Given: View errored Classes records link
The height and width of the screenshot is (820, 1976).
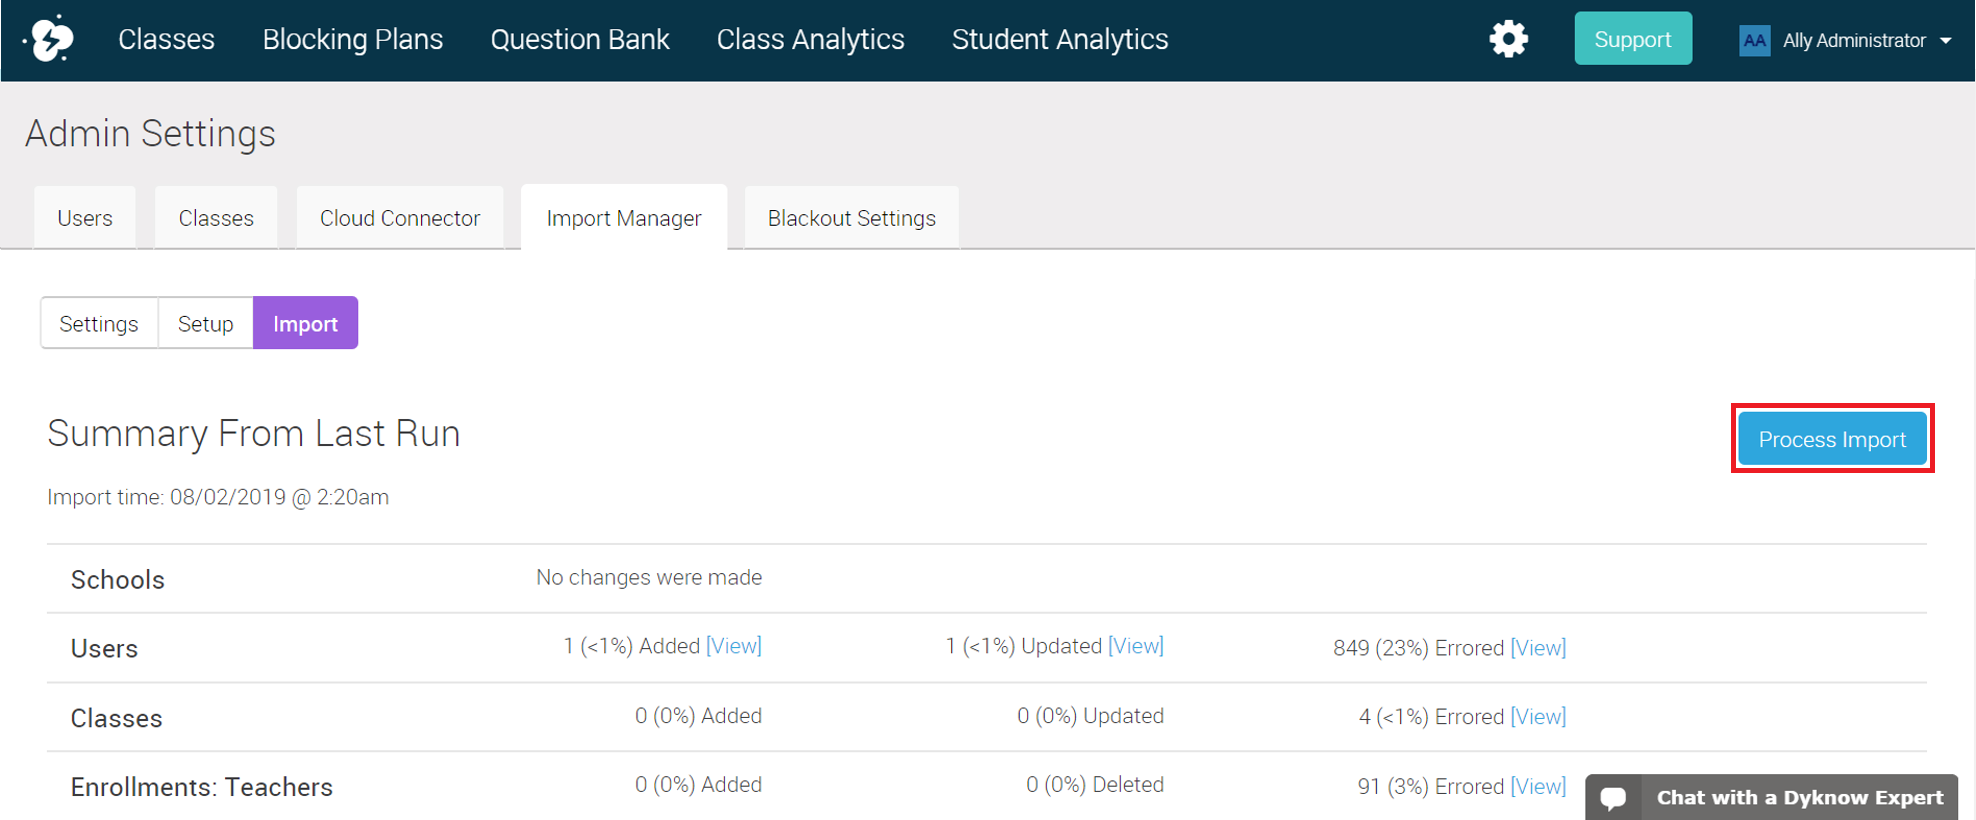Looking at the screenshot, I should (1538, 717).
